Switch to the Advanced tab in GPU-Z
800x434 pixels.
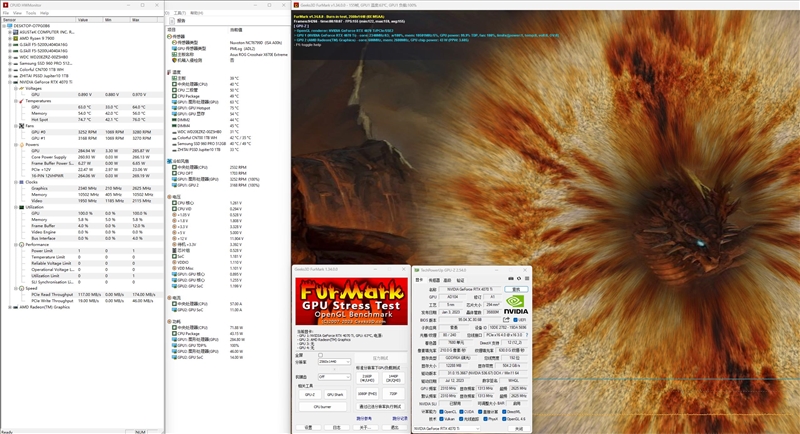click(447, 280)
